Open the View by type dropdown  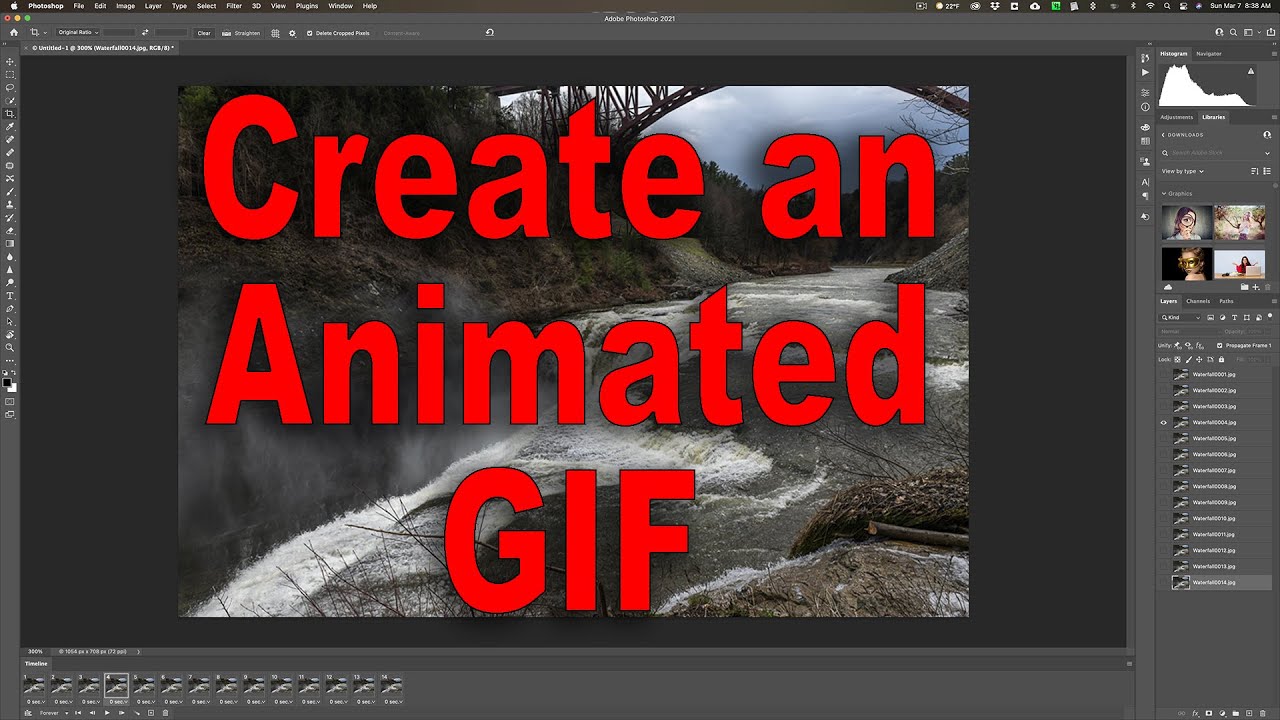1183,171
